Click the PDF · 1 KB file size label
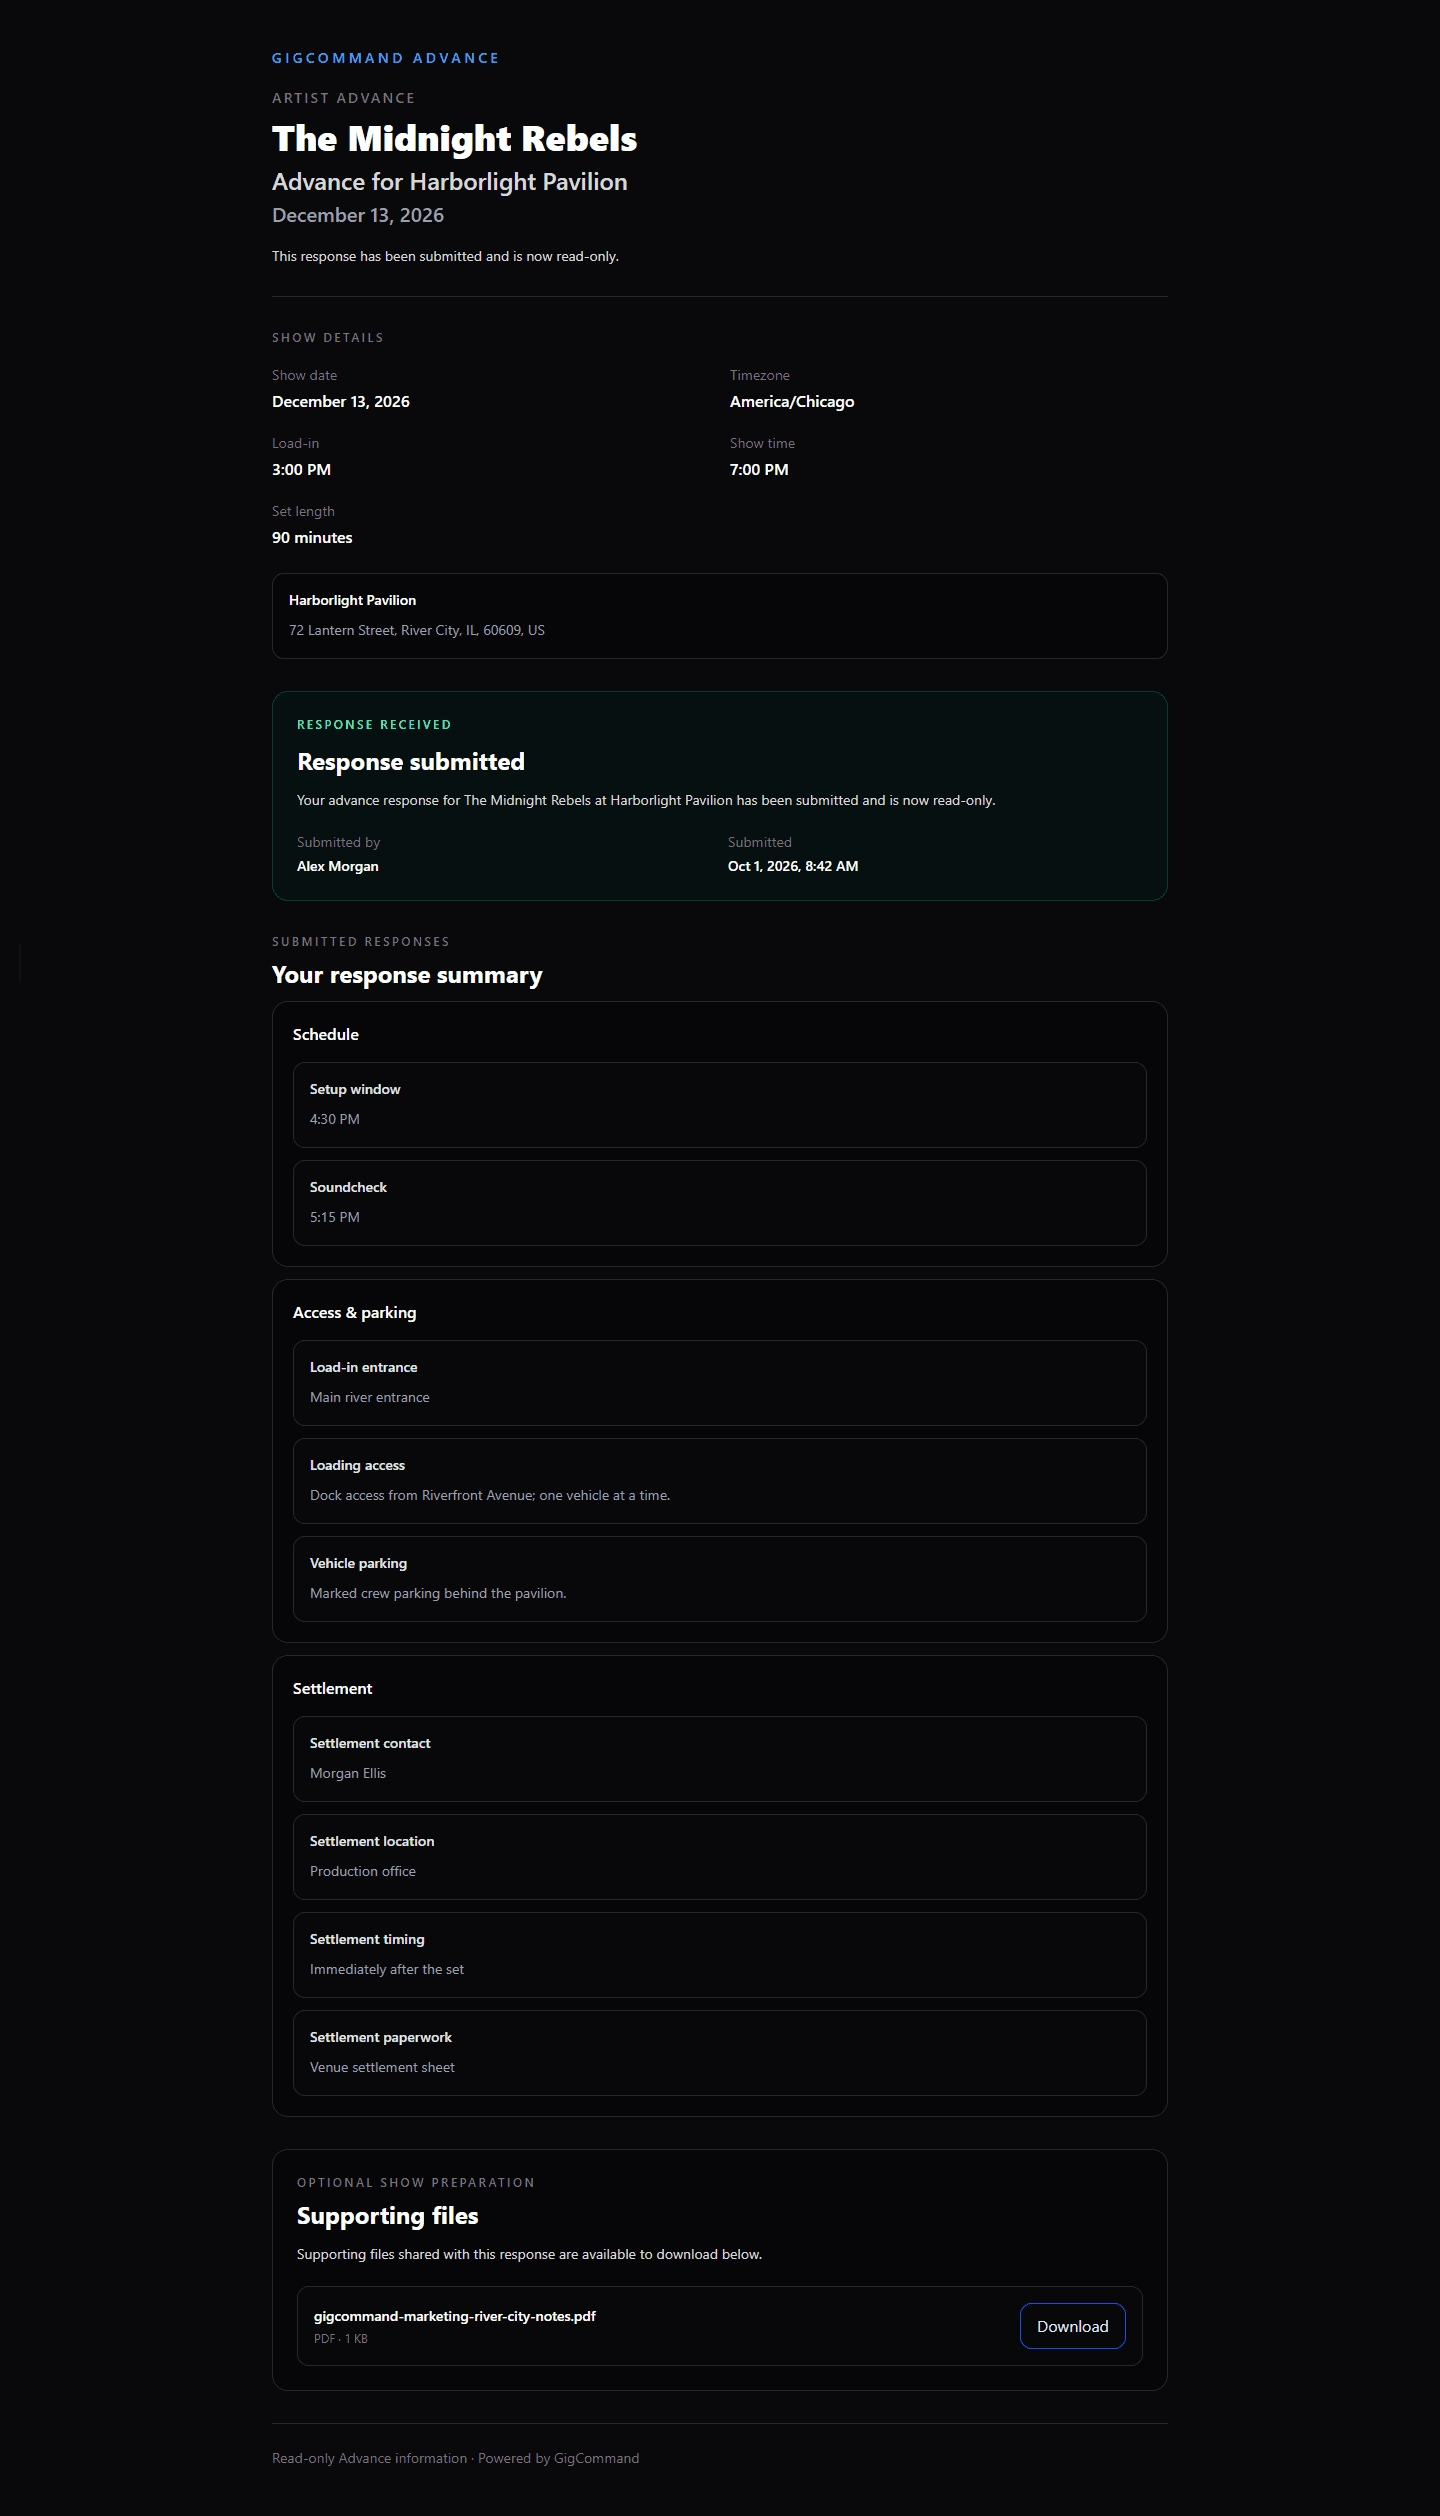The height and width of the screenshot is (2516, 1440). coord(340,2338)
